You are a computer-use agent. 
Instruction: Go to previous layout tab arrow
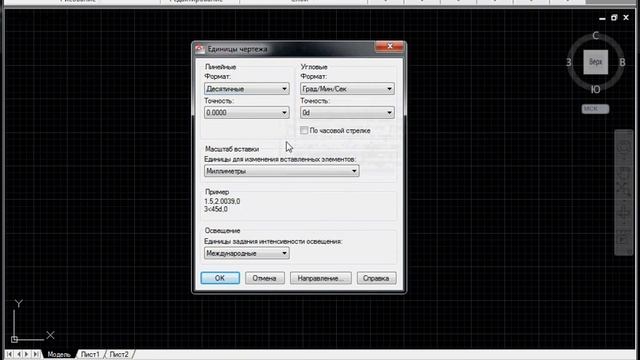18,354
